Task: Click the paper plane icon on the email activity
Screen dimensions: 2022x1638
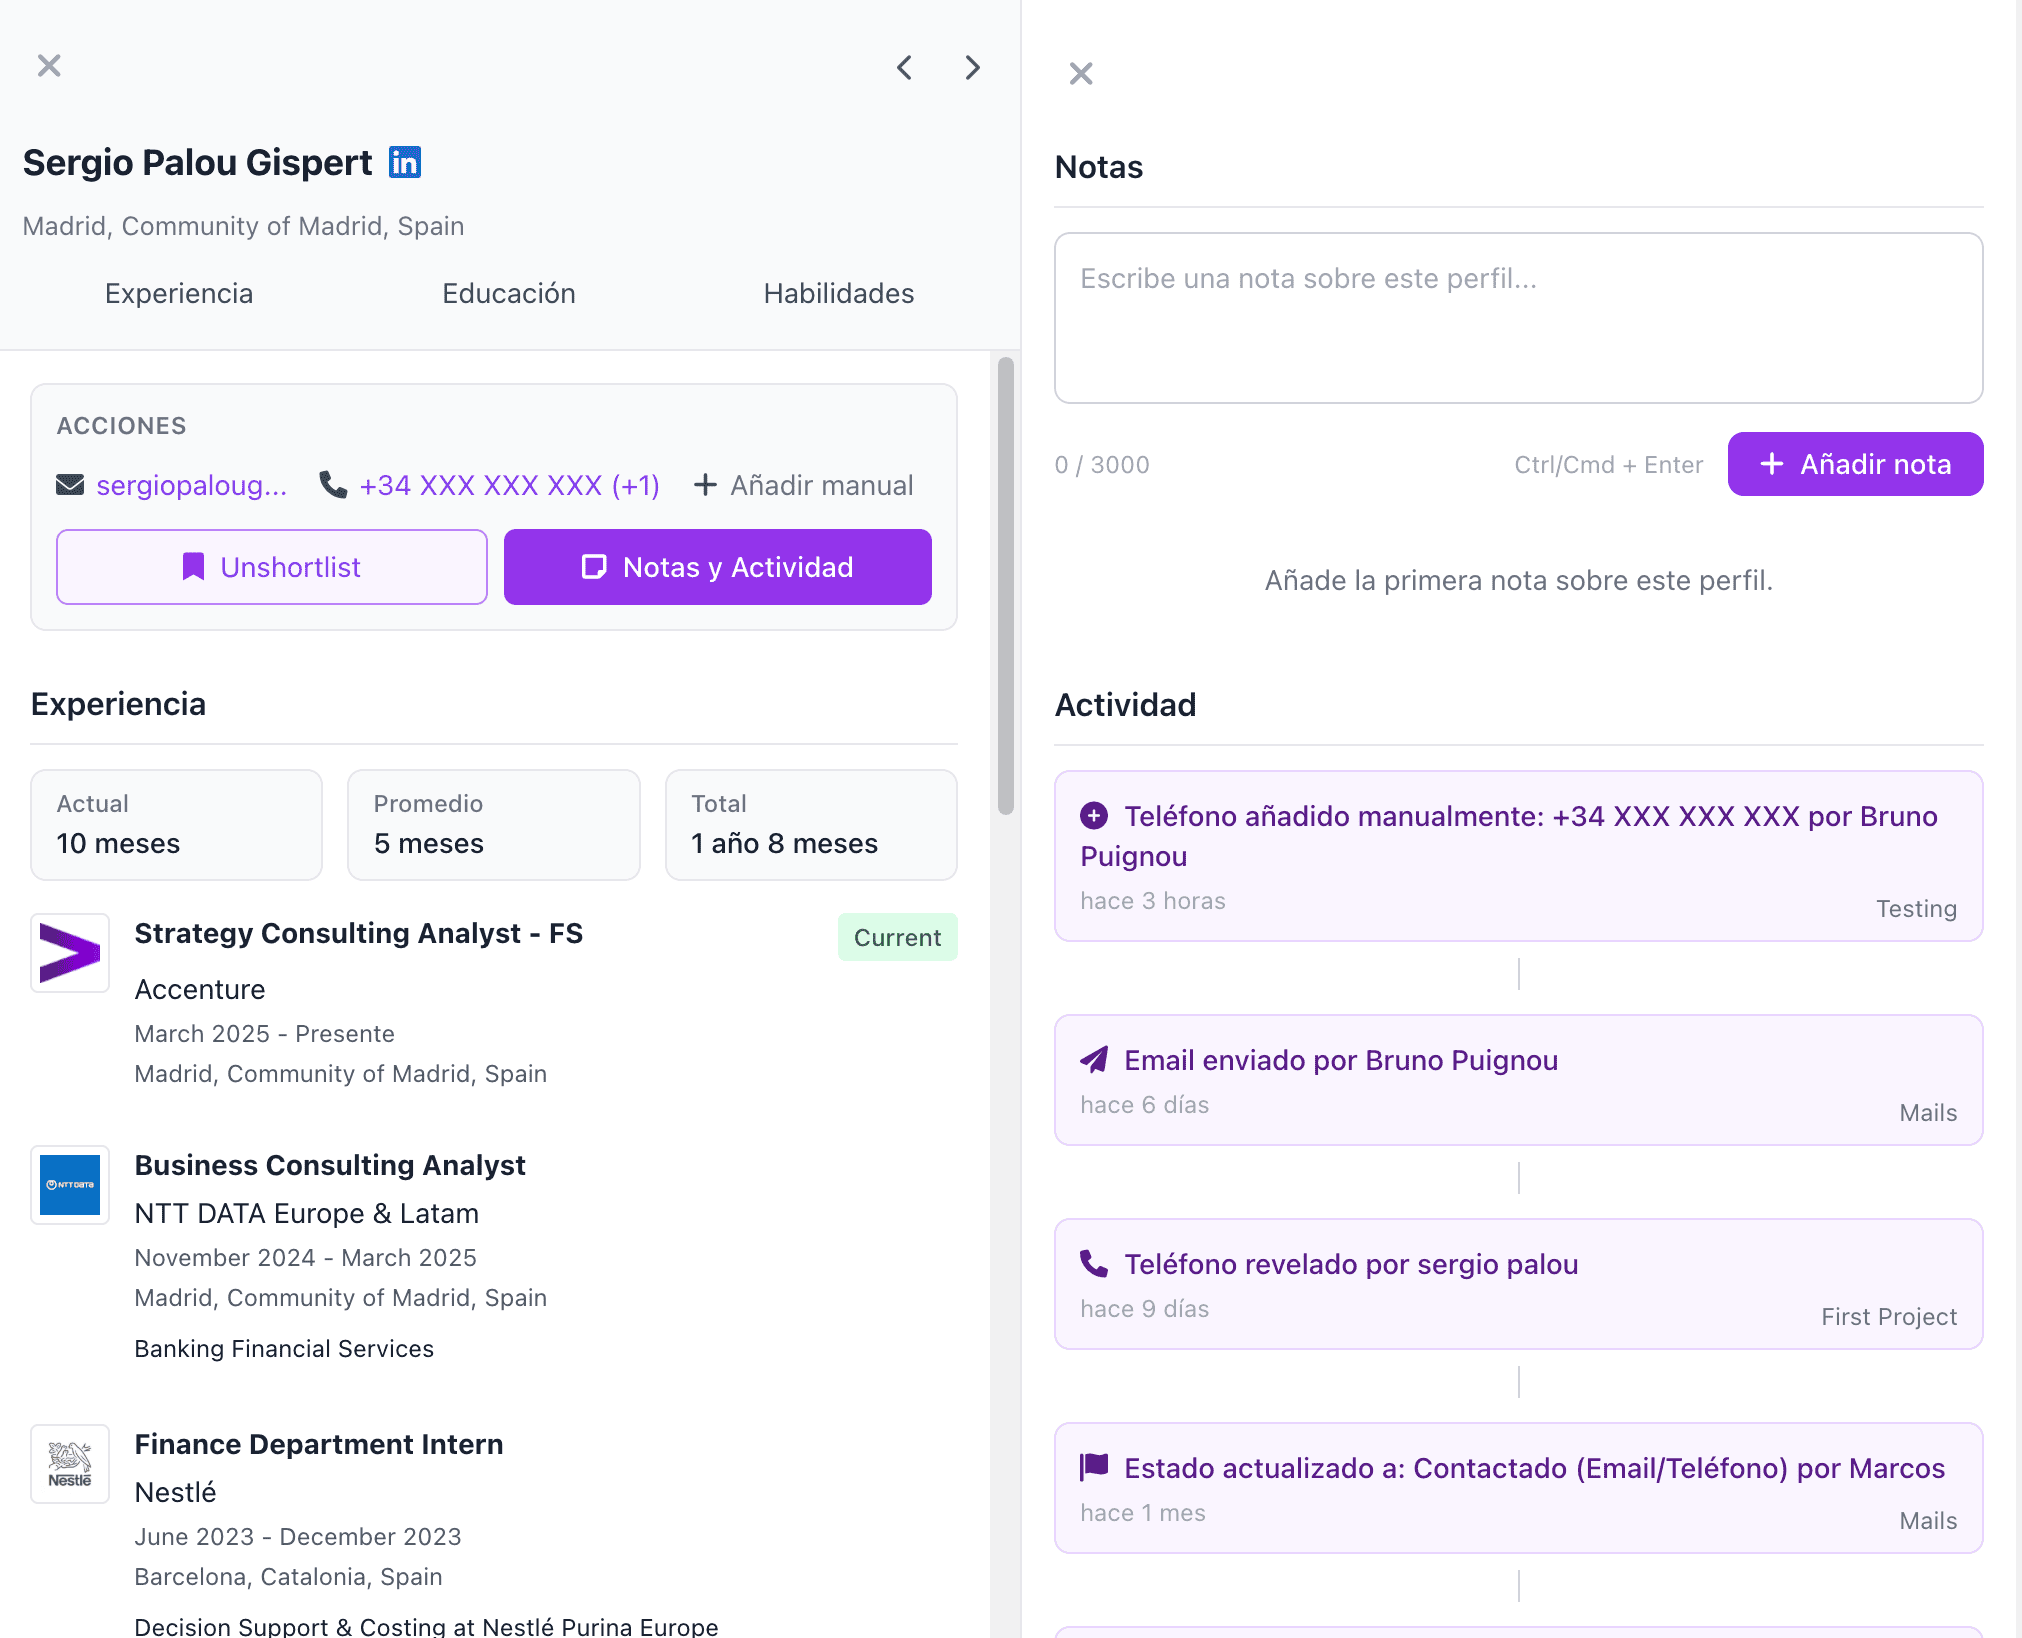Action: pos(1093,1060)
